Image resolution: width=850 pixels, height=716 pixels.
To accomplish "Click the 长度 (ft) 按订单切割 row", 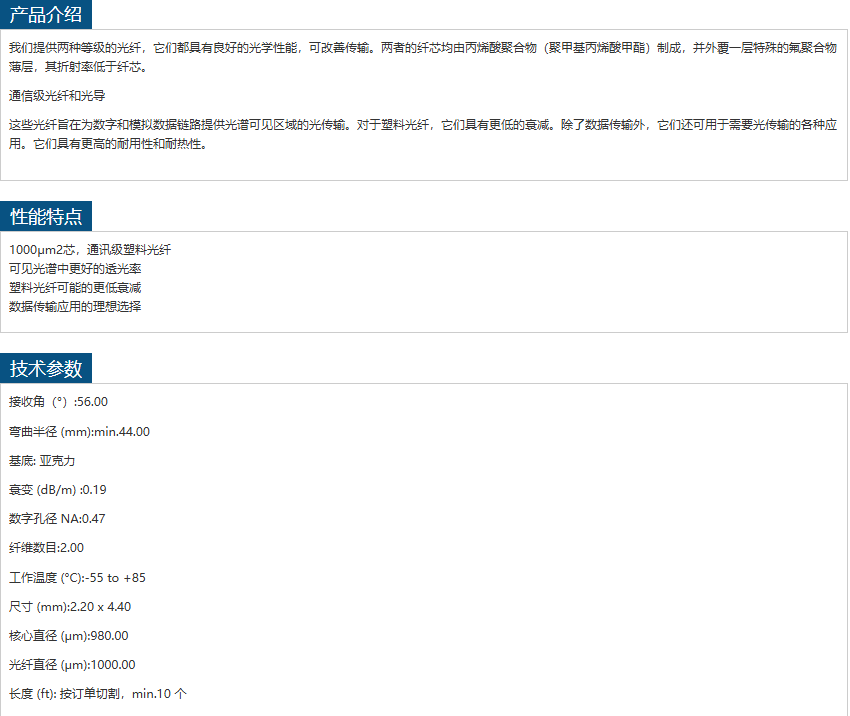I will pos(97,694).
